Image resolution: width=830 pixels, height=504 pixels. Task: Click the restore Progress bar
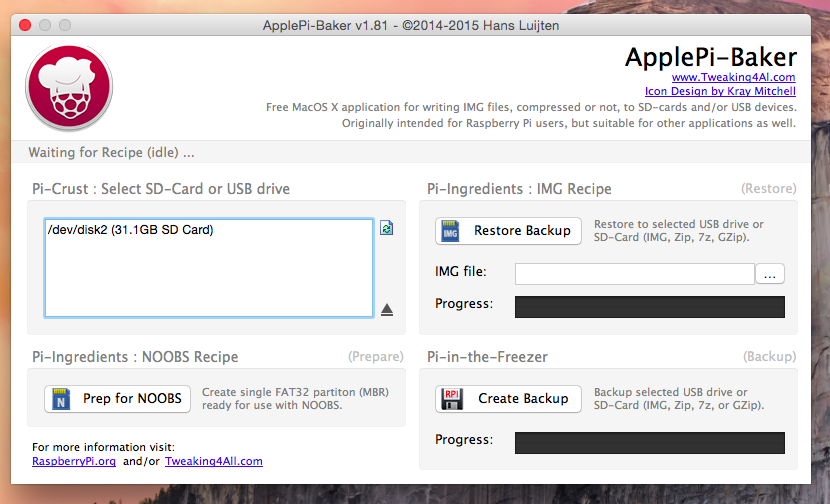click(x=649, y=307)
